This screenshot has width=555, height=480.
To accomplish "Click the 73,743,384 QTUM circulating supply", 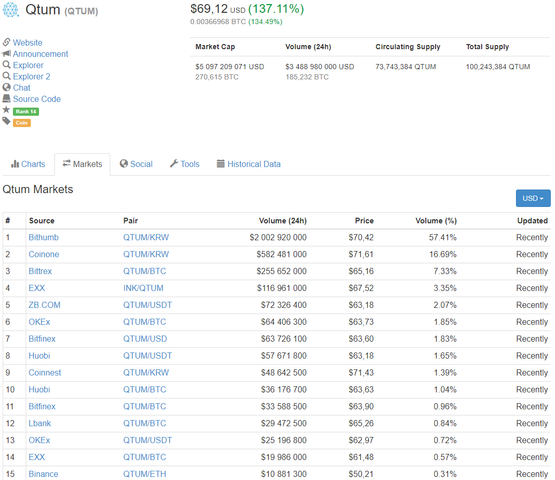I will click(x=406, y=67).
